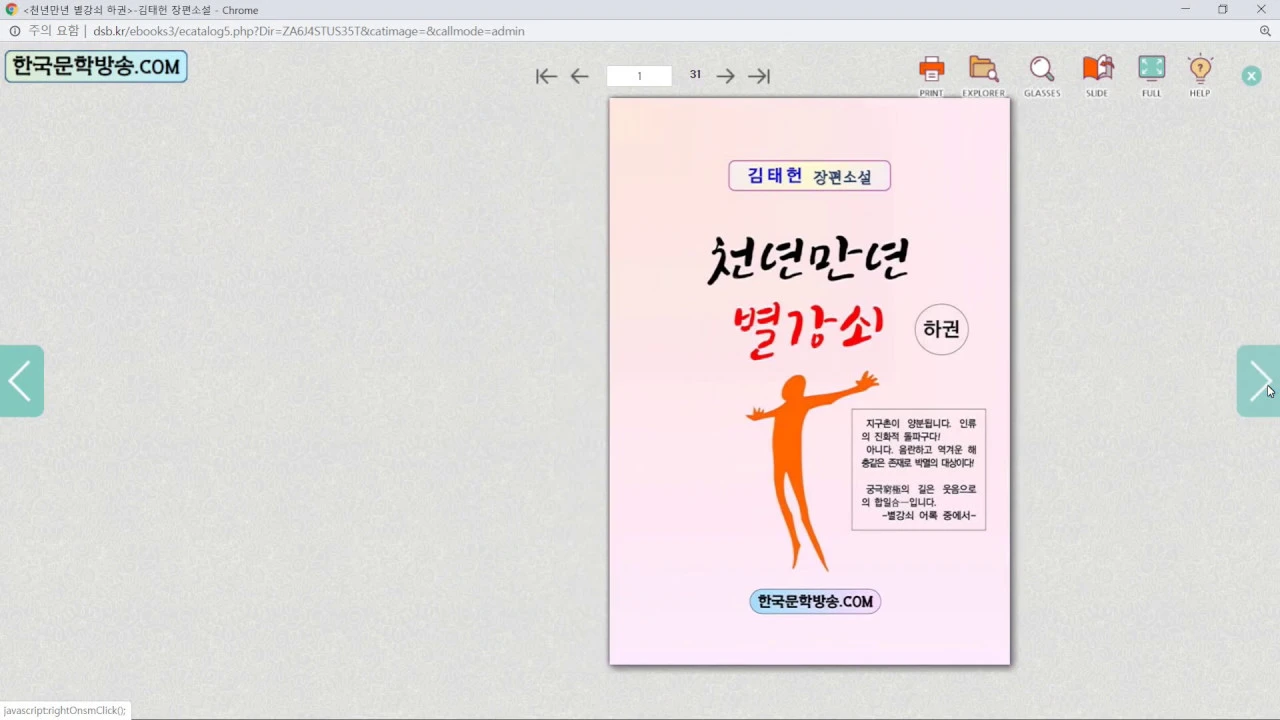
Task: Click the right side next page tab
Action: [1258, 381]
